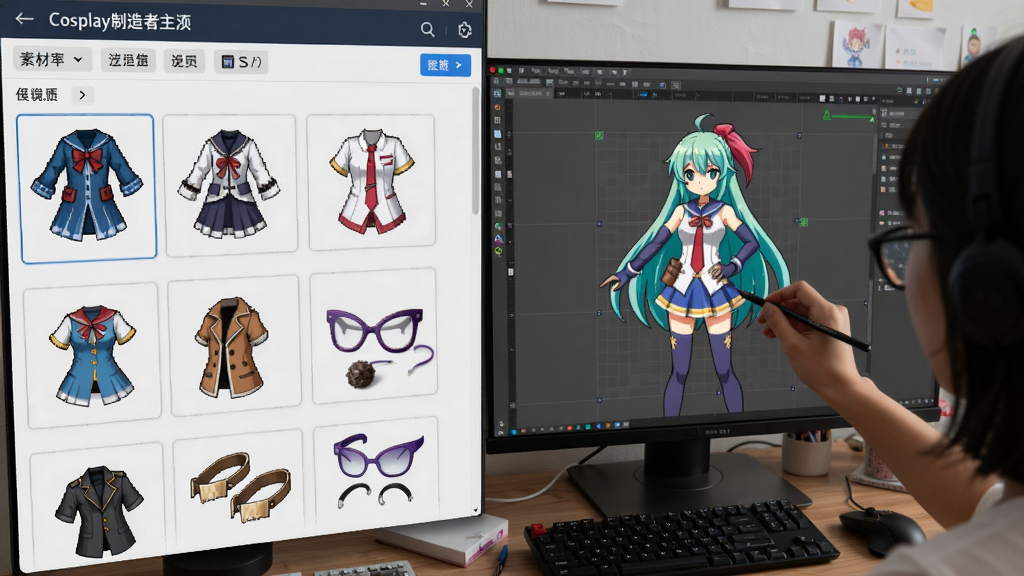1024x576 pixels.
Task: Click the green curved arrow icon at the editor's top right
Action: point(899,90)
